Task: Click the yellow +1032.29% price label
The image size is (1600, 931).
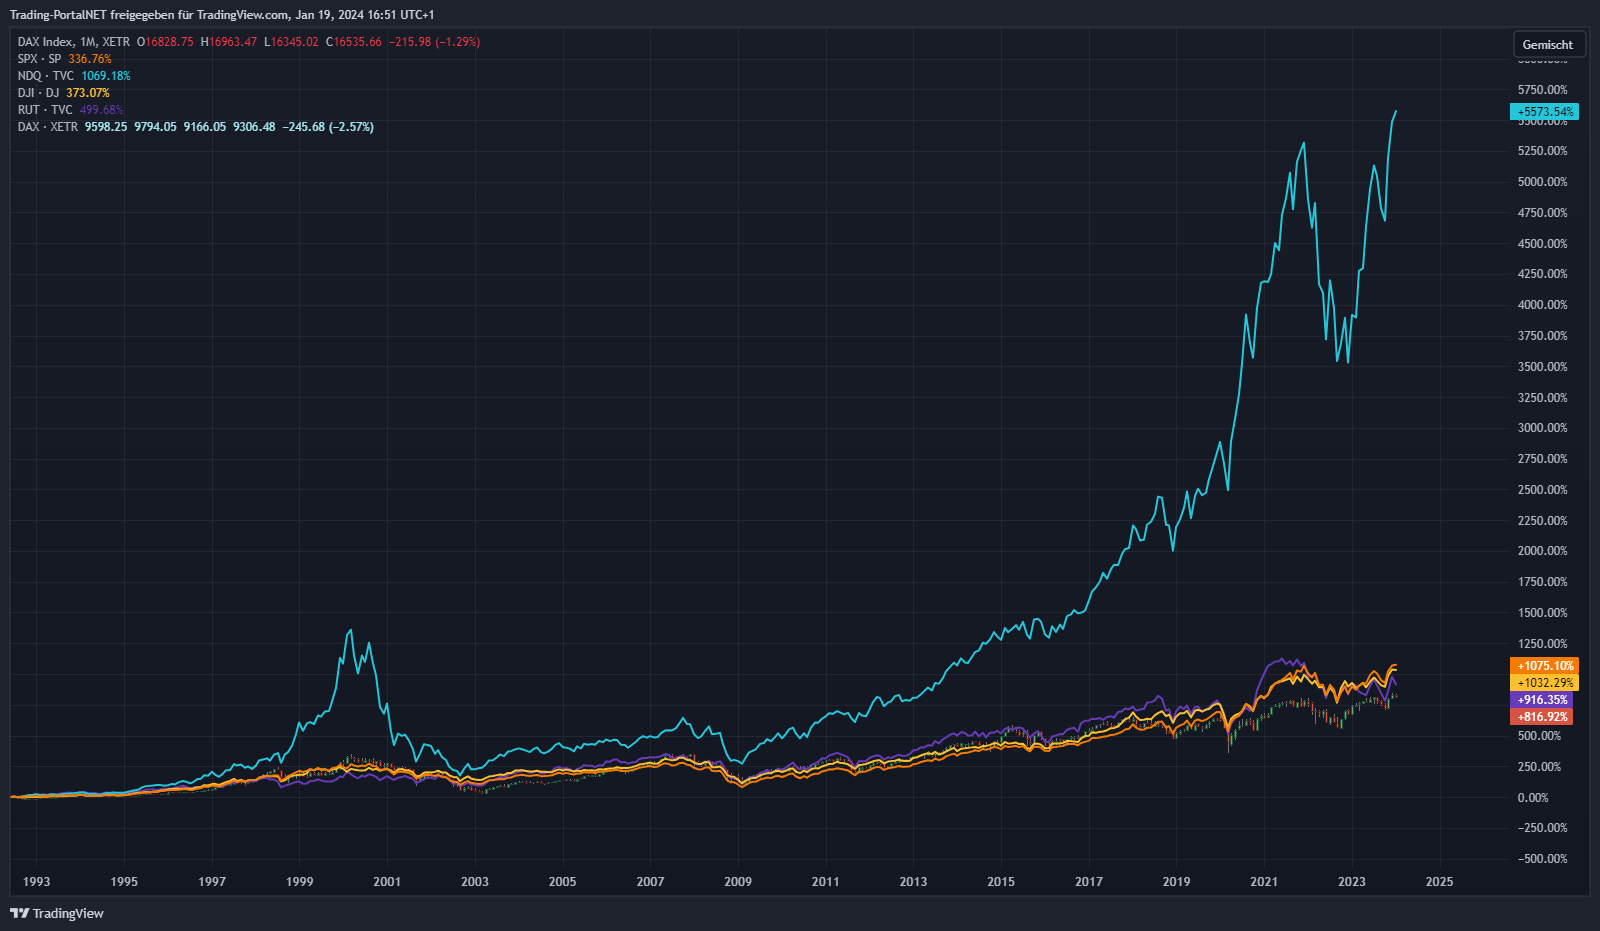Action: (x=1544, y=683)
